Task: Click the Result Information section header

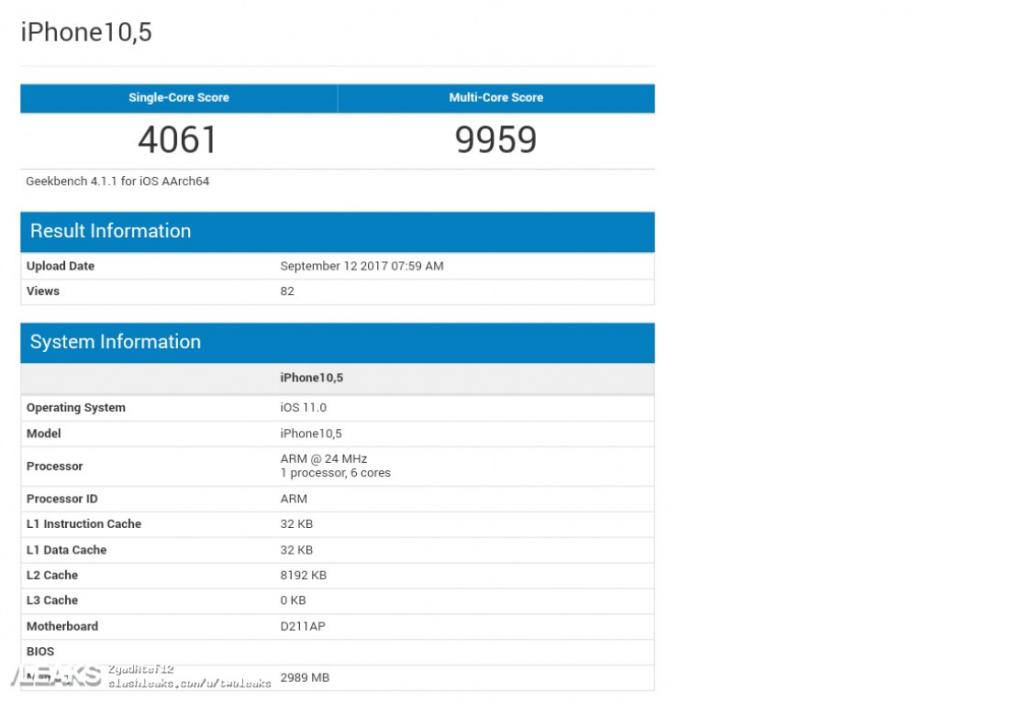Action: click(337, 231)
